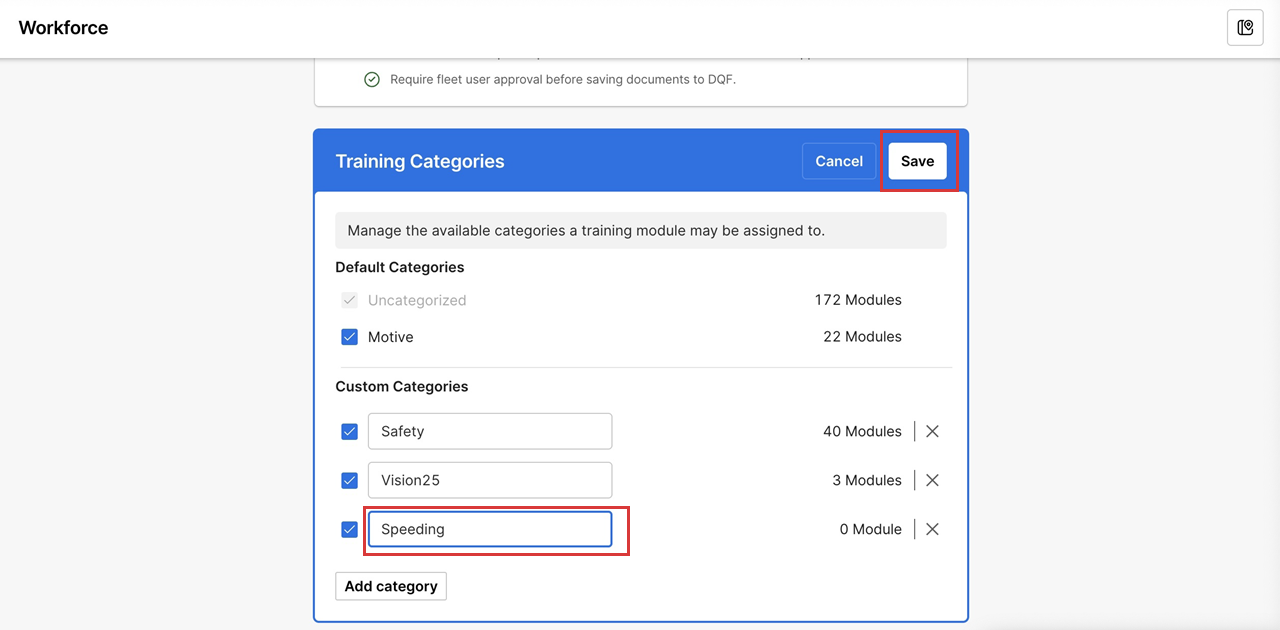This screenshot has width=1280, height=630.
Task: Click the greyed Uncategorized checkbox
Action: click(x=349, y=301)
